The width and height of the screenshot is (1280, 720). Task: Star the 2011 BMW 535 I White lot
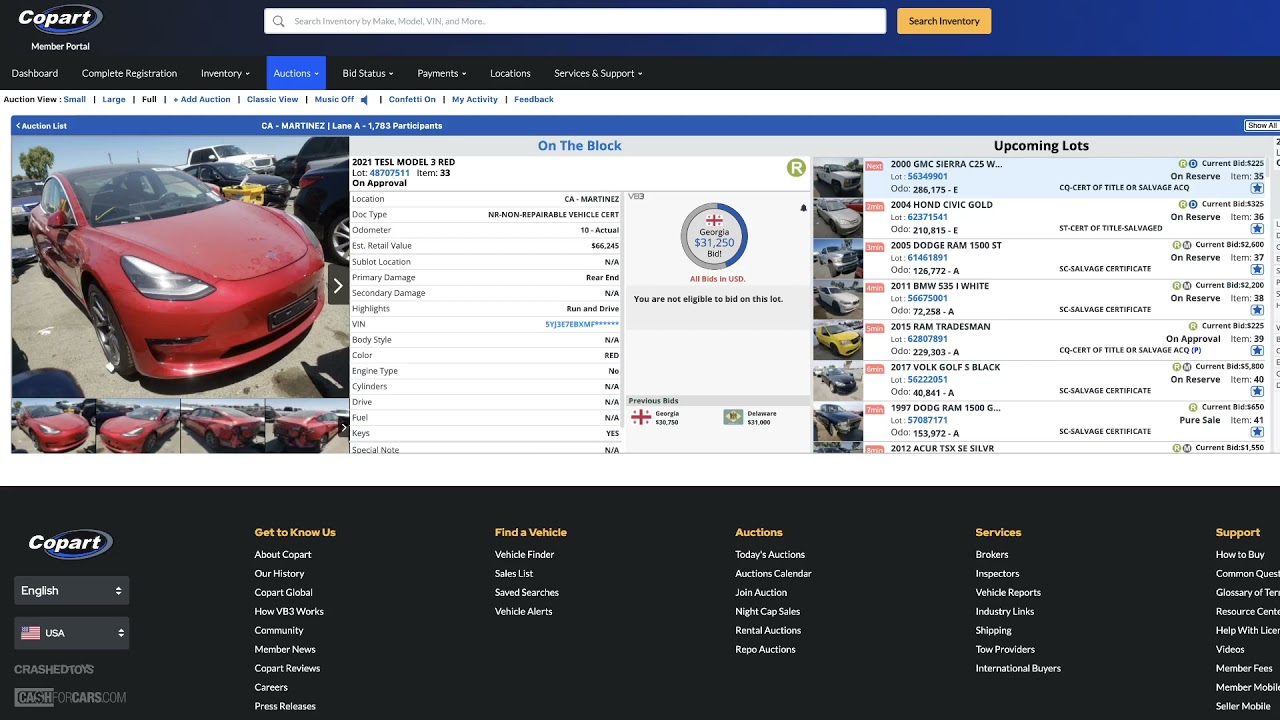[1257, 310]
